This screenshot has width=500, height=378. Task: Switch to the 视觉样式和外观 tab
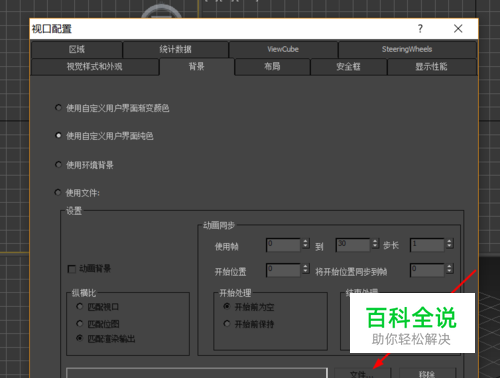pos(95,67)
